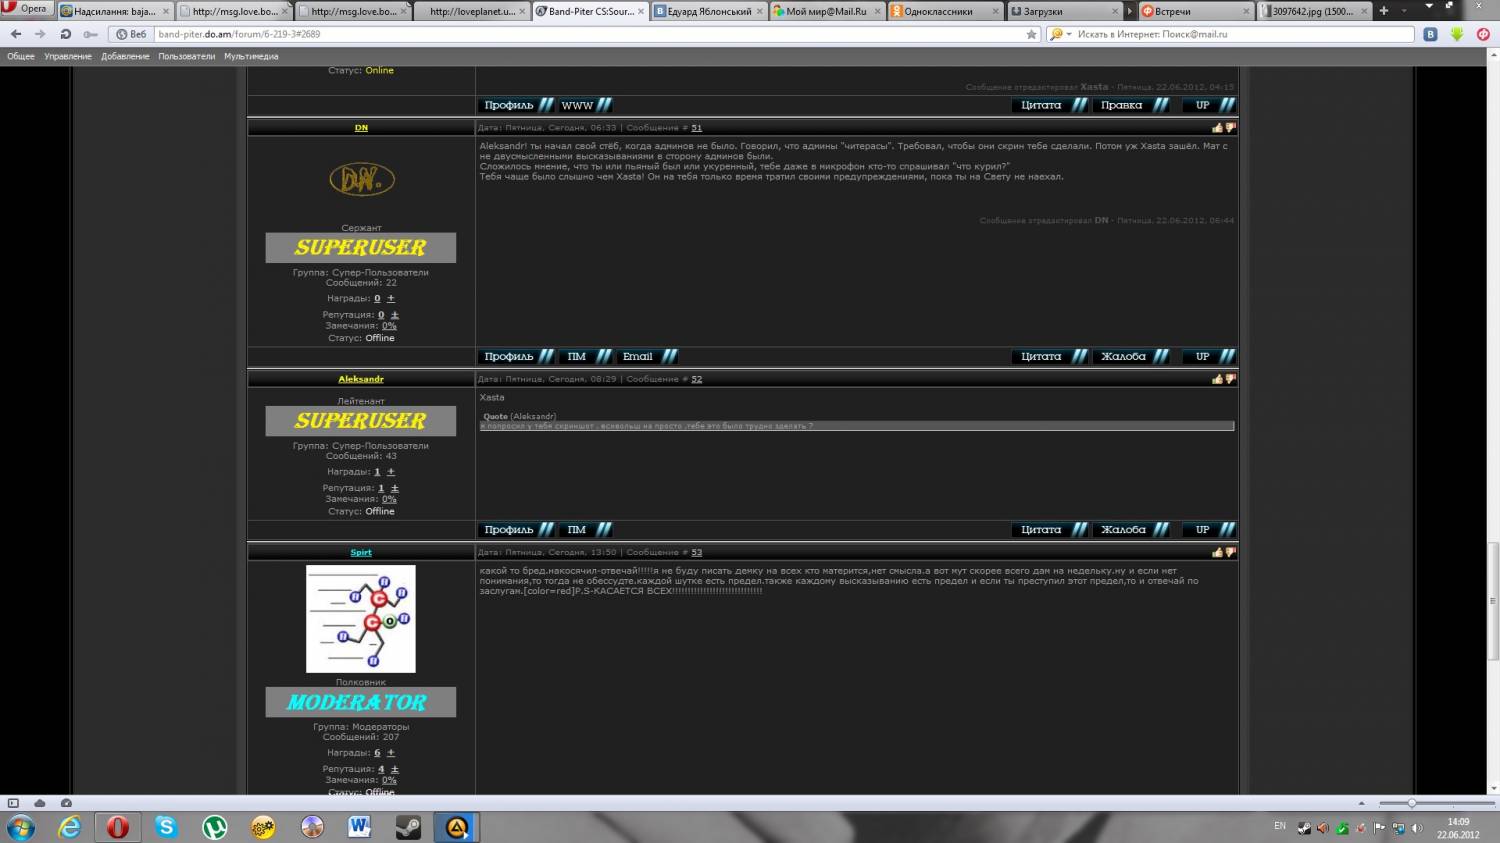
Task: Click Email button in DN's post
Action: (x=647, y=356)
